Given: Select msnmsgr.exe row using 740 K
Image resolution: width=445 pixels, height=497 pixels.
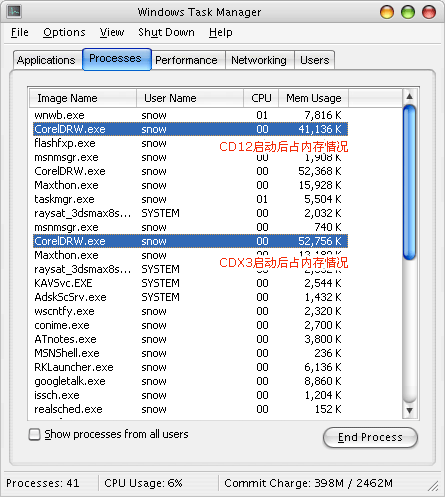Looking at the screenshot, I should (x=190, y=227).
